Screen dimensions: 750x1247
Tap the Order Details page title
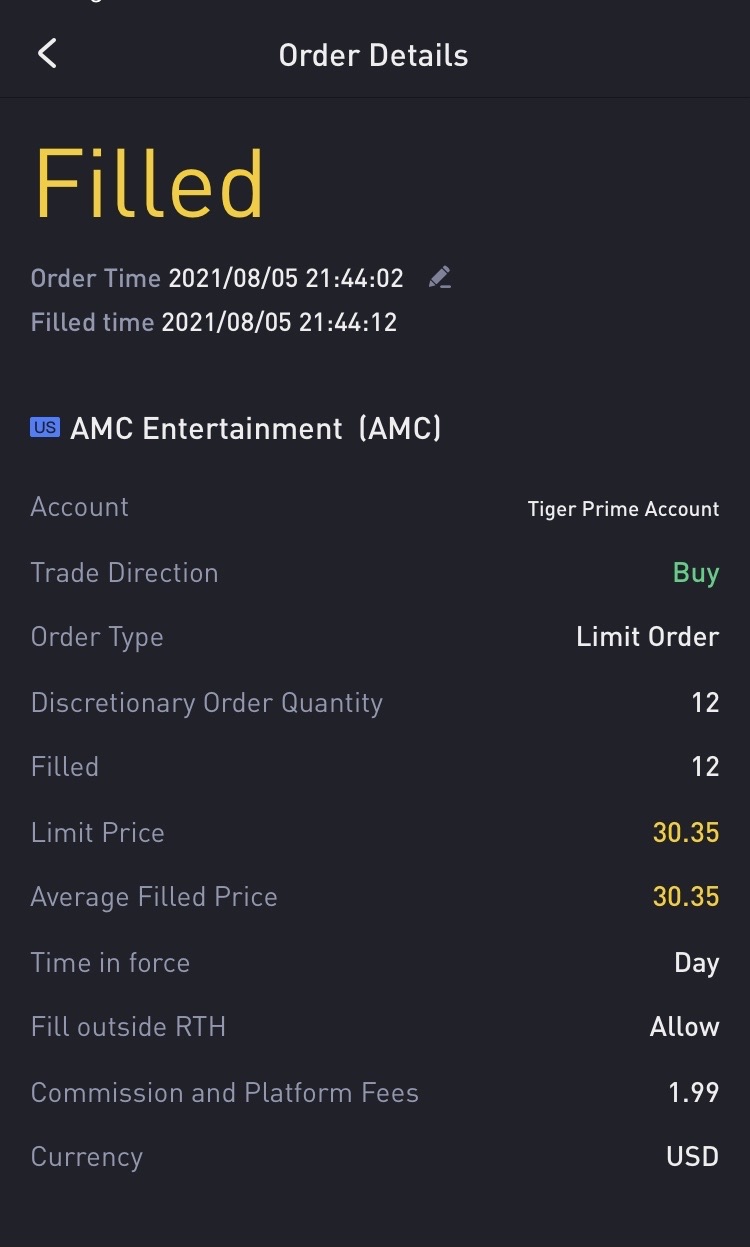pyautogui.click(x=373, y=55)
